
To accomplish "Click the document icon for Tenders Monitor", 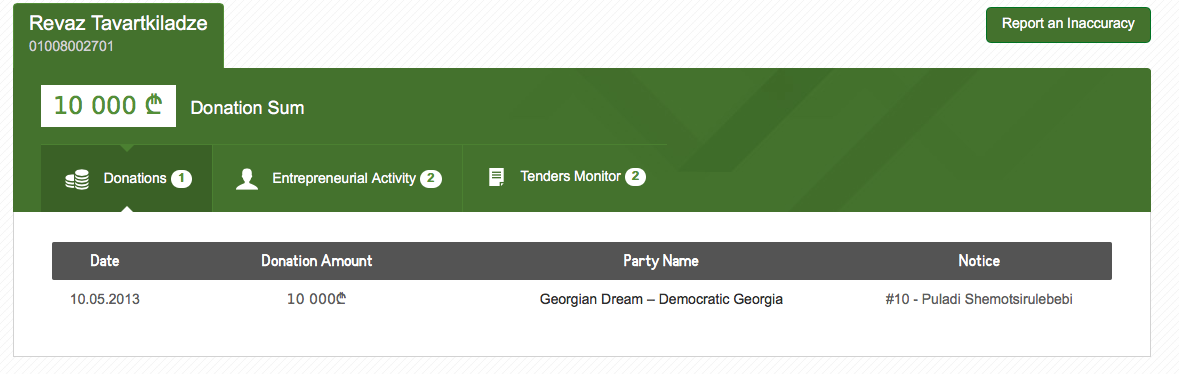I will (496, 178).
